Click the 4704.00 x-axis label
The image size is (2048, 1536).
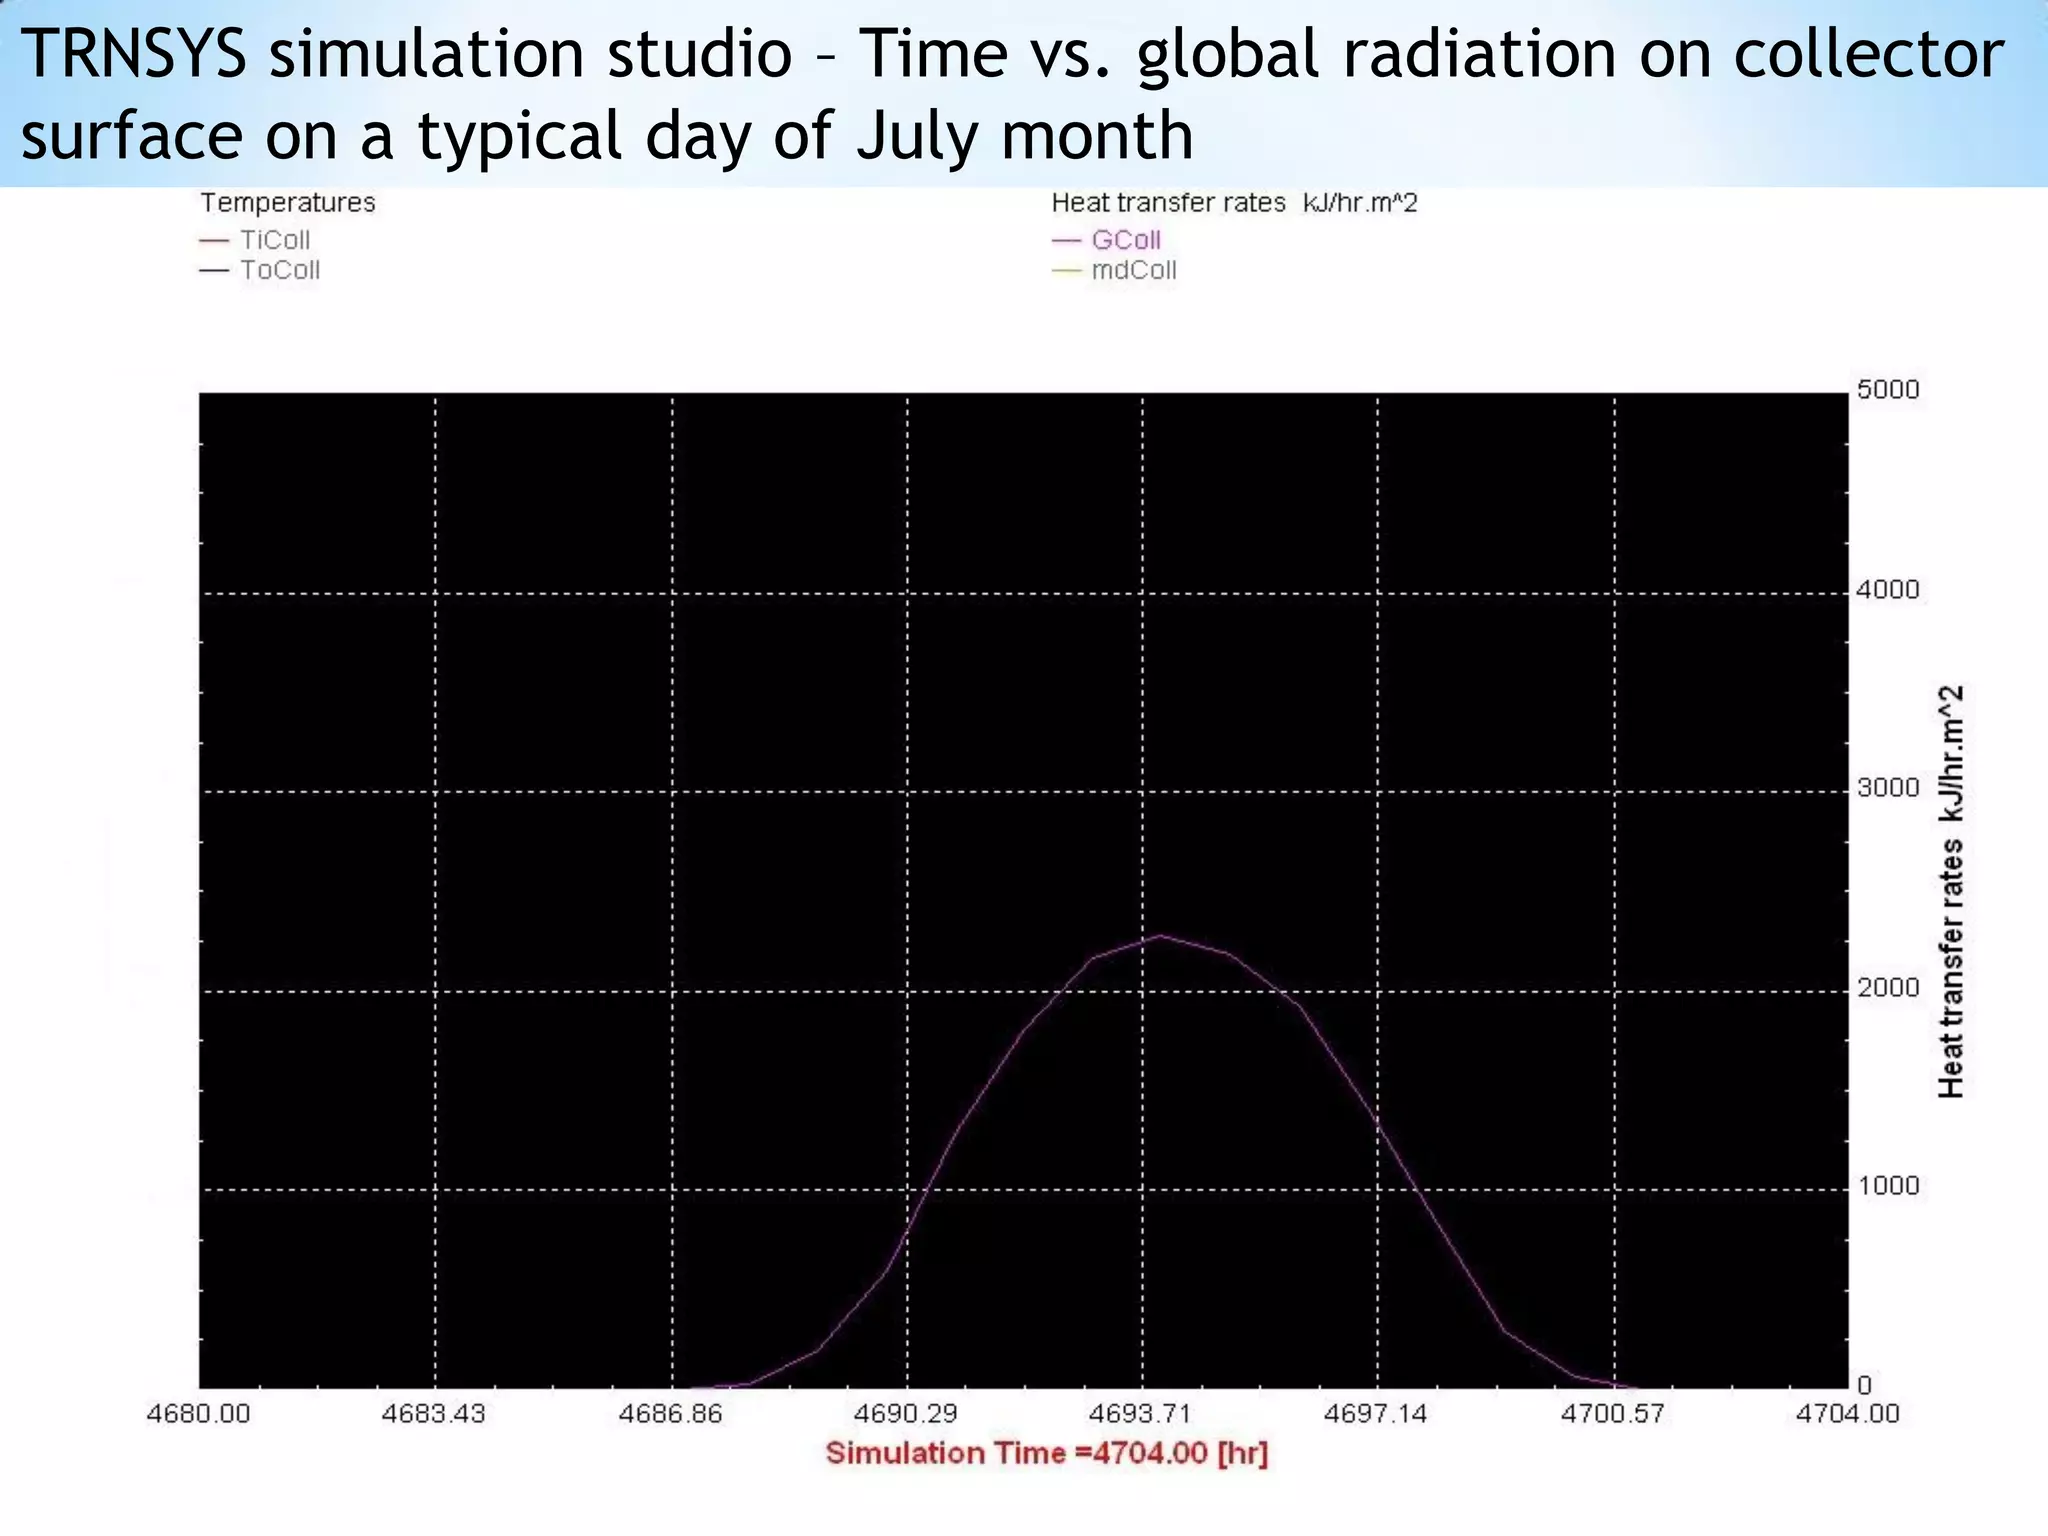coord(1847,1414)
